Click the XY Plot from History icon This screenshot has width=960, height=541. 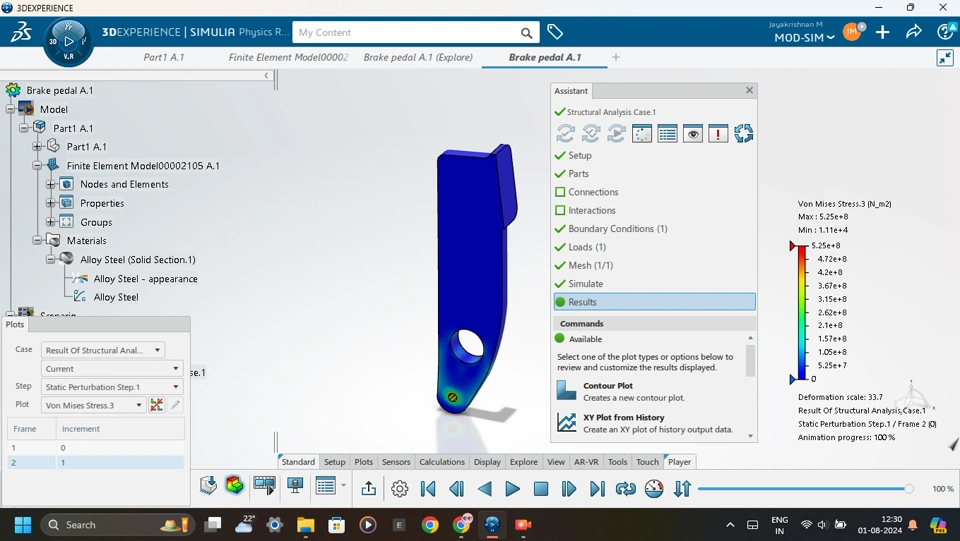566,422
